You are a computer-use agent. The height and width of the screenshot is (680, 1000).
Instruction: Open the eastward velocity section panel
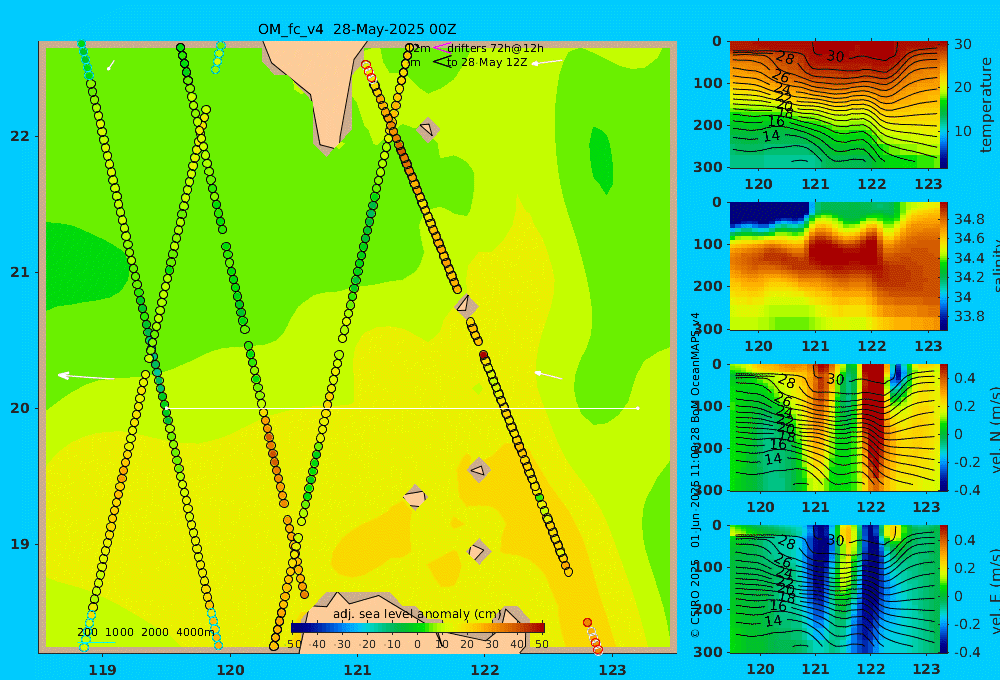tap(834, 589)
